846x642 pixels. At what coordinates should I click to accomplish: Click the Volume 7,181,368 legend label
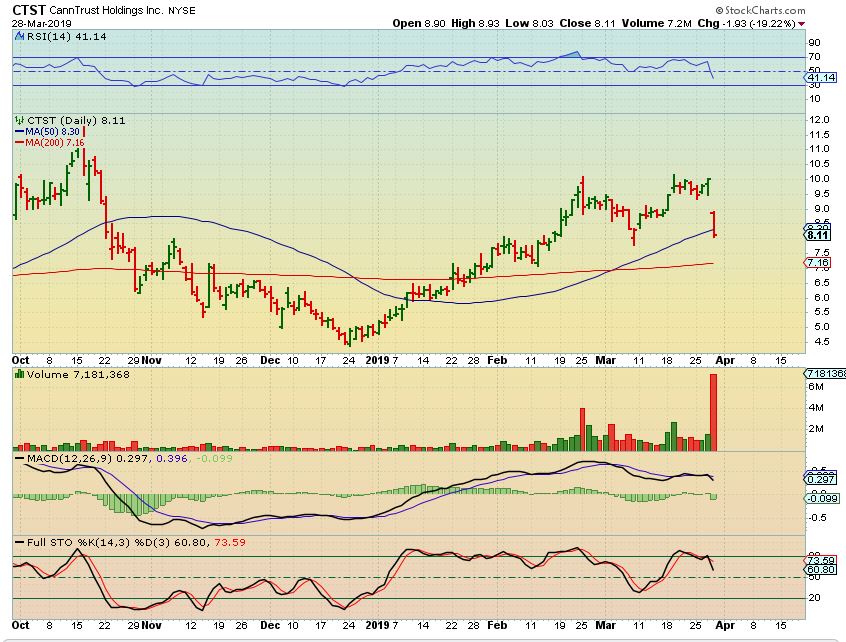pos(78,374)
